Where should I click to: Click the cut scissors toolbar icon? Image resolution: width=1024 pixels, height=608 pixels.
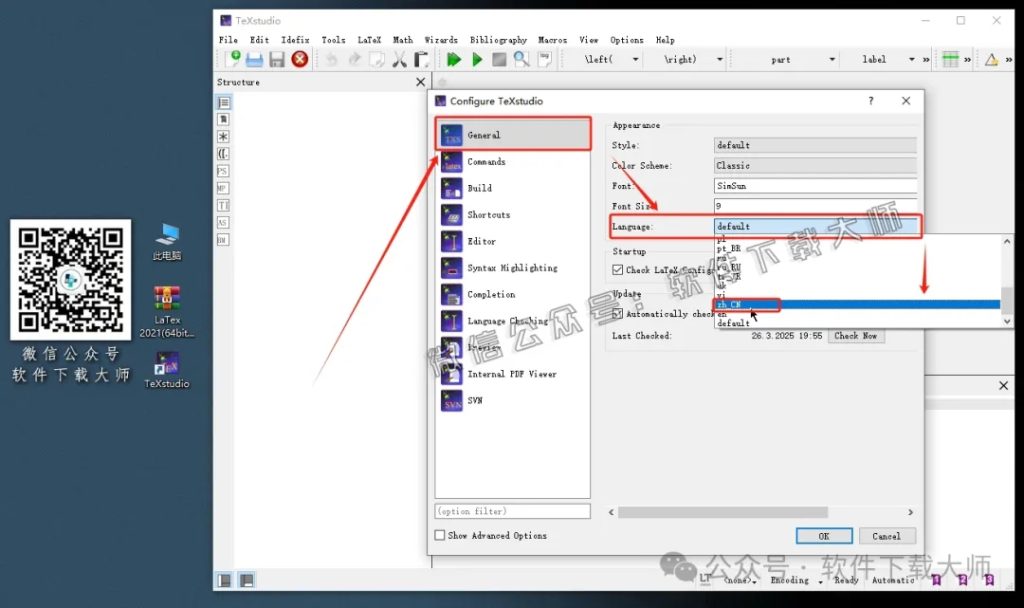pos(400,60)
